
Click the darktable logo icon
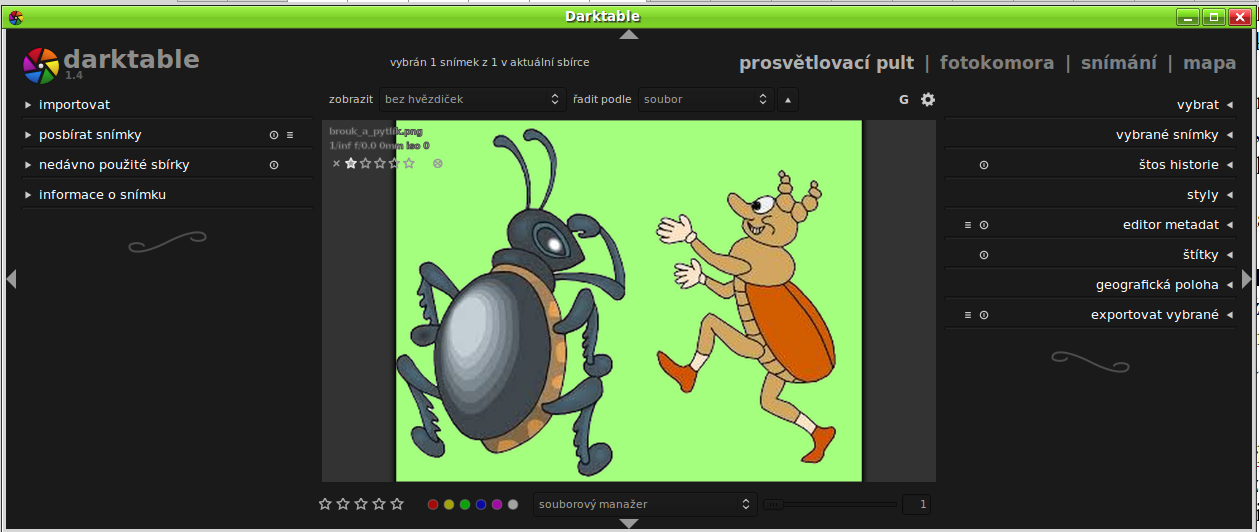[x=41, y=66]
